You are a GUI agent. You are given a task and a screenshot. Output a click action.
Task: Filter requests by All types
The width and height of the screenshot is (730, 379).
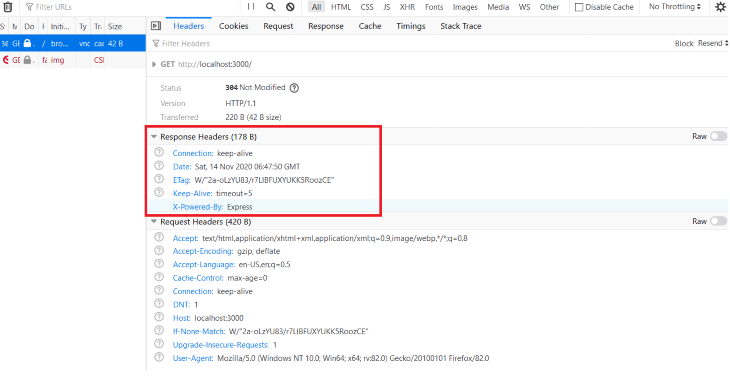pyautogui.click(x=317, y=7)
